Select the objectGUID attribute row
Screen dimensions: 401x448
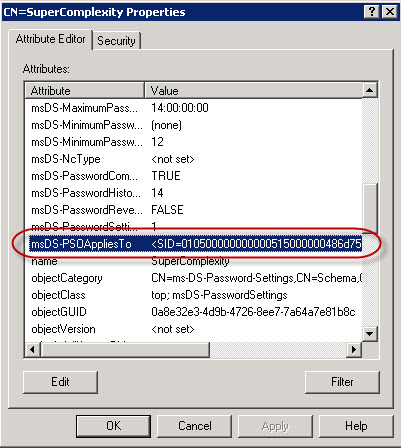click(x=194, y=312)
